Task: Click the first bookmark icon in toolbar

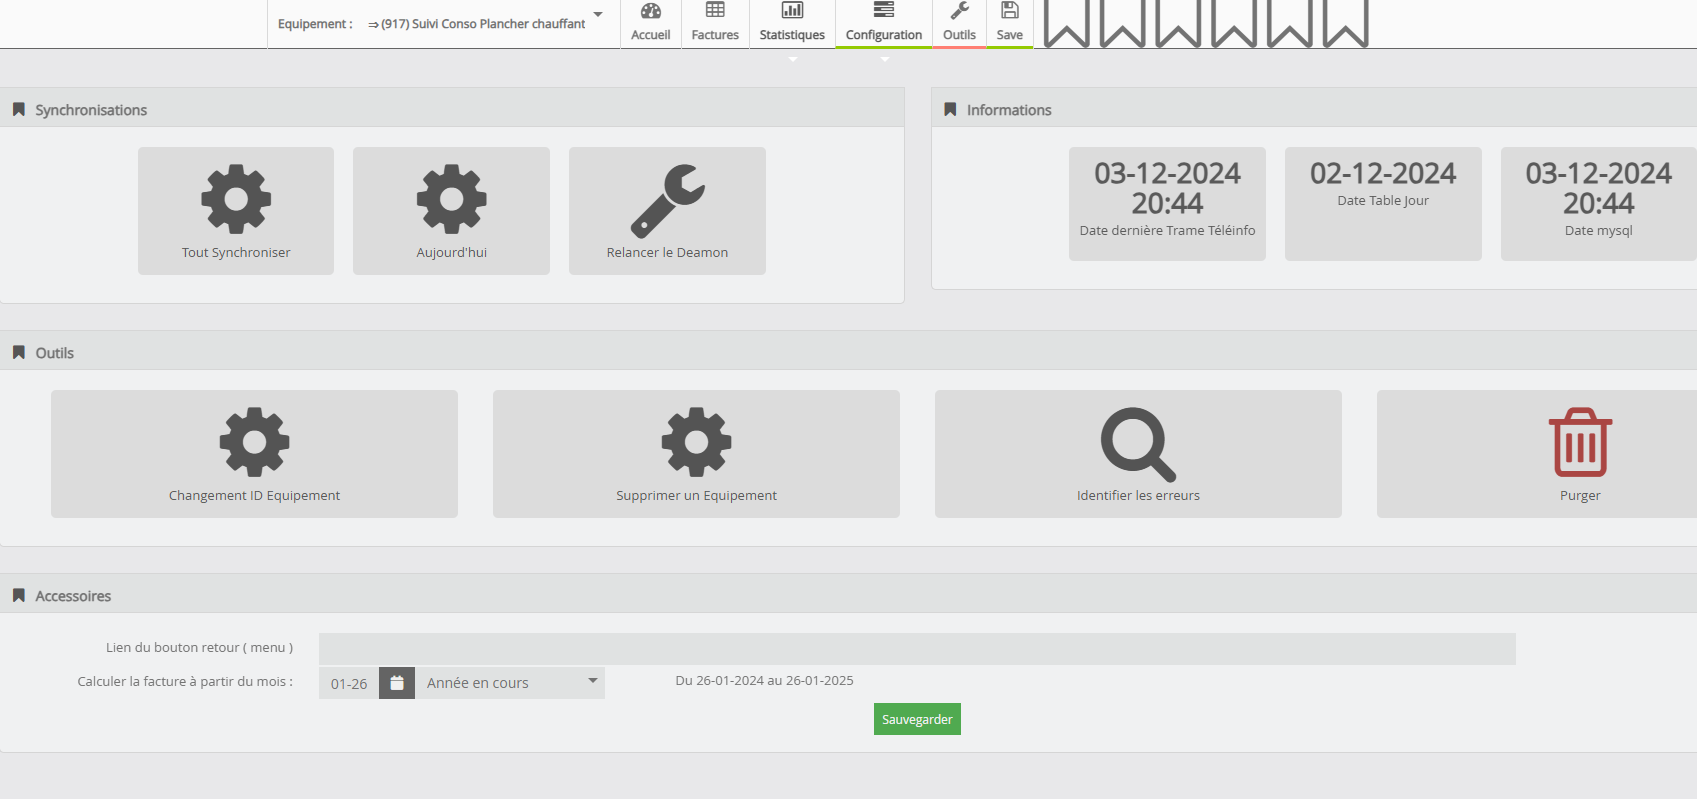Action: click(1066, 23)
